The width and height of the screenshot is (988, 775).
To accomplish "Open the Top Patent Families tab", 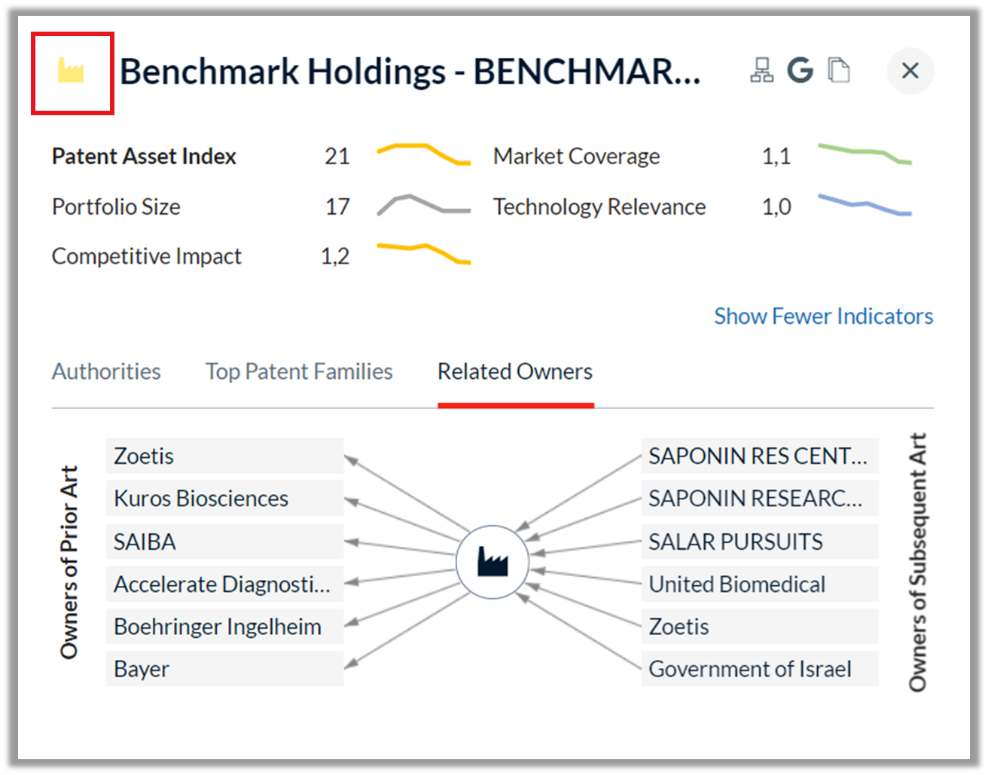I will (299, 372).
